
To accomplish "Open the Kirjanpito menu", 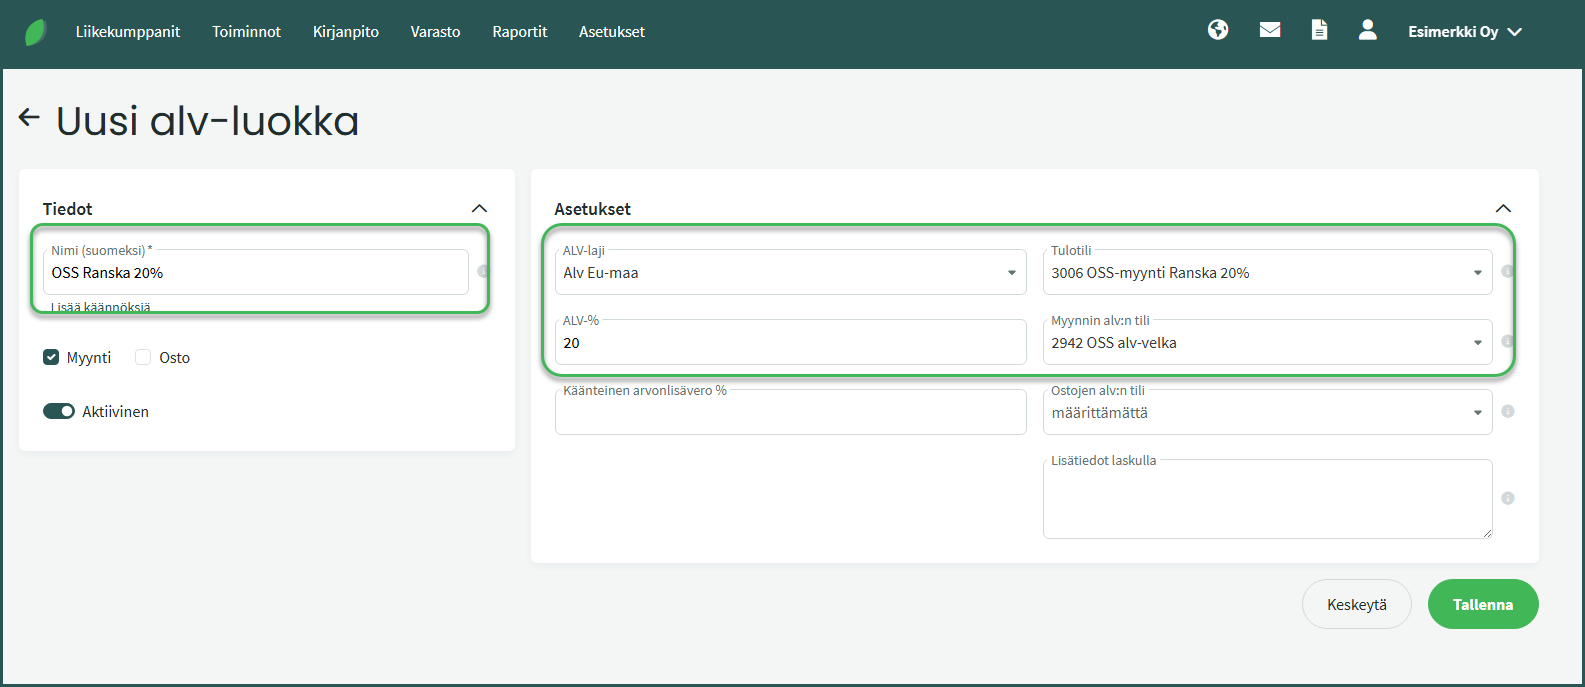I will tap(345, 32).
